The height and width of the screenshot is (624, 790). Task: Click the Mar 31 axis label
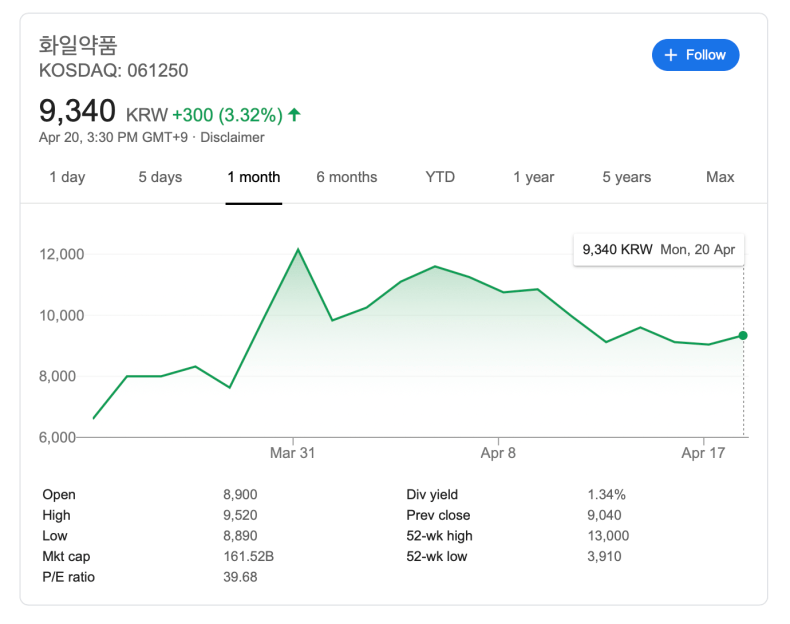pyautogui.click(x=293, y=453)
